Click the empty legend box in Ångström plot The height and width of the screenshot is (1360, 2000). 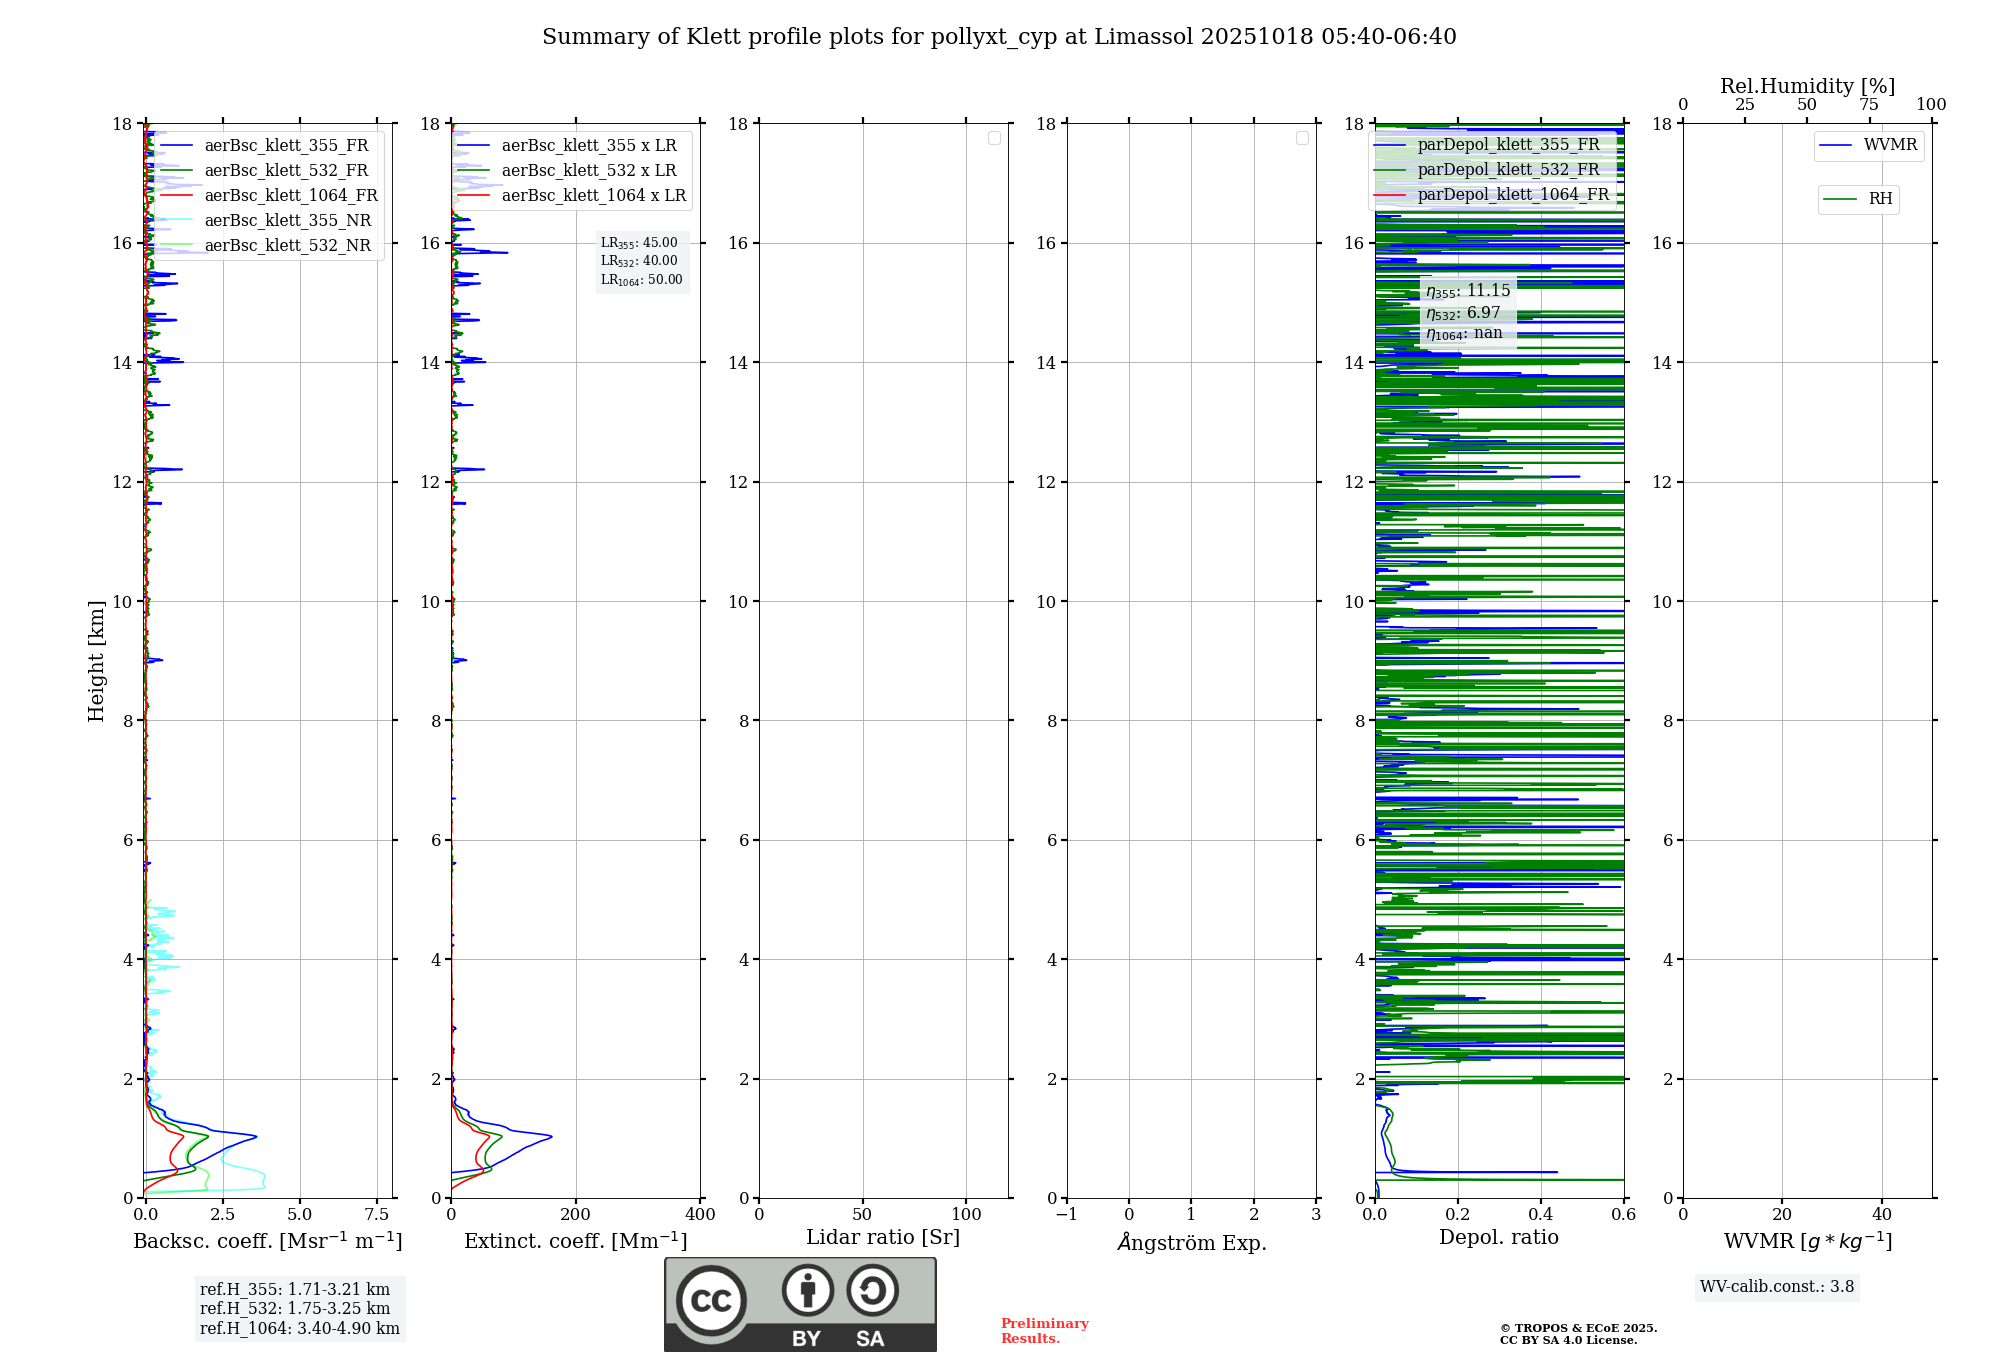point(1302,138)
